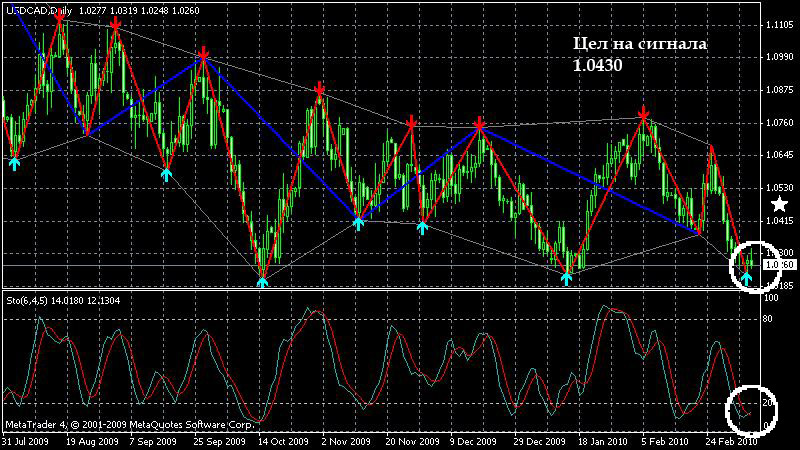Viewport: 800px width, 450px height.
Task: Click the 1.0990 price level on the axis
Action: click(x=780, y=57)
